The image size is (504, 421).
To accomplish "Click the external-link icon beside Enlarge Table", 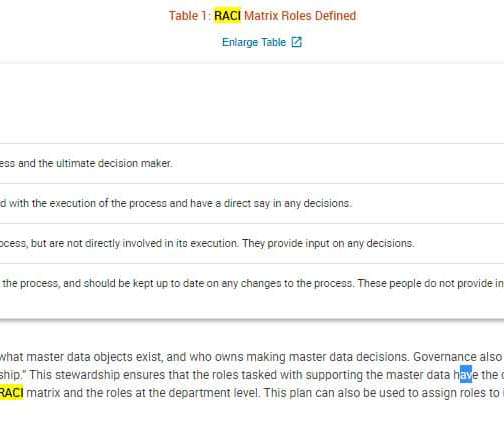I will [297, 42].
